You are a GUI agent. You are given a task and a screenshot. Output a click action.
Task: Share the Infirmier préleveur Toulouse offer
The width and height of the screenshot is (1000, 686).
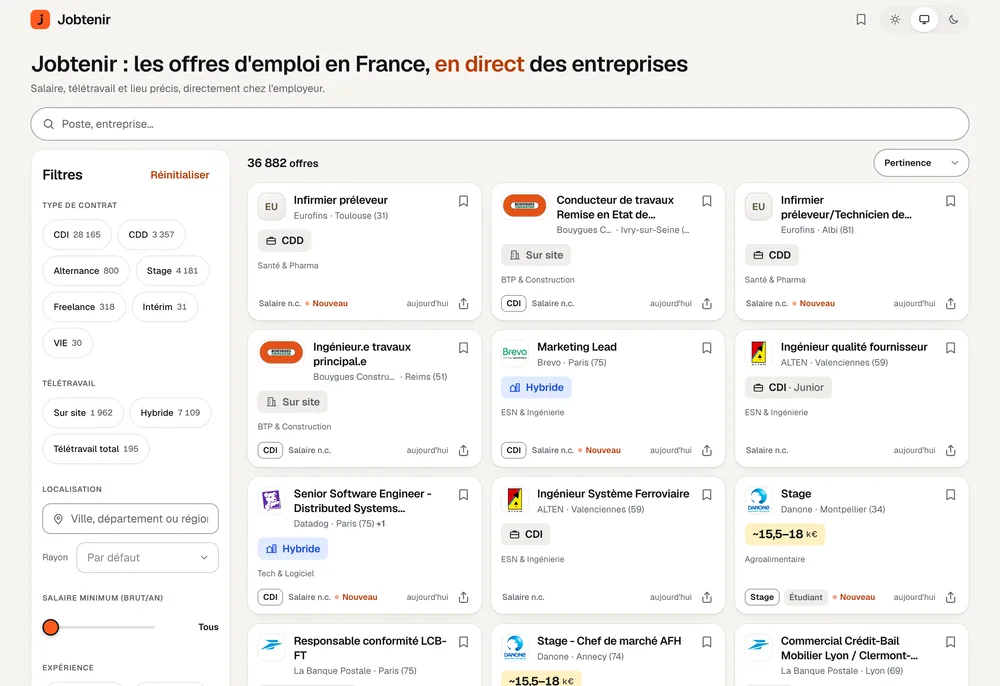click(464, 303)
